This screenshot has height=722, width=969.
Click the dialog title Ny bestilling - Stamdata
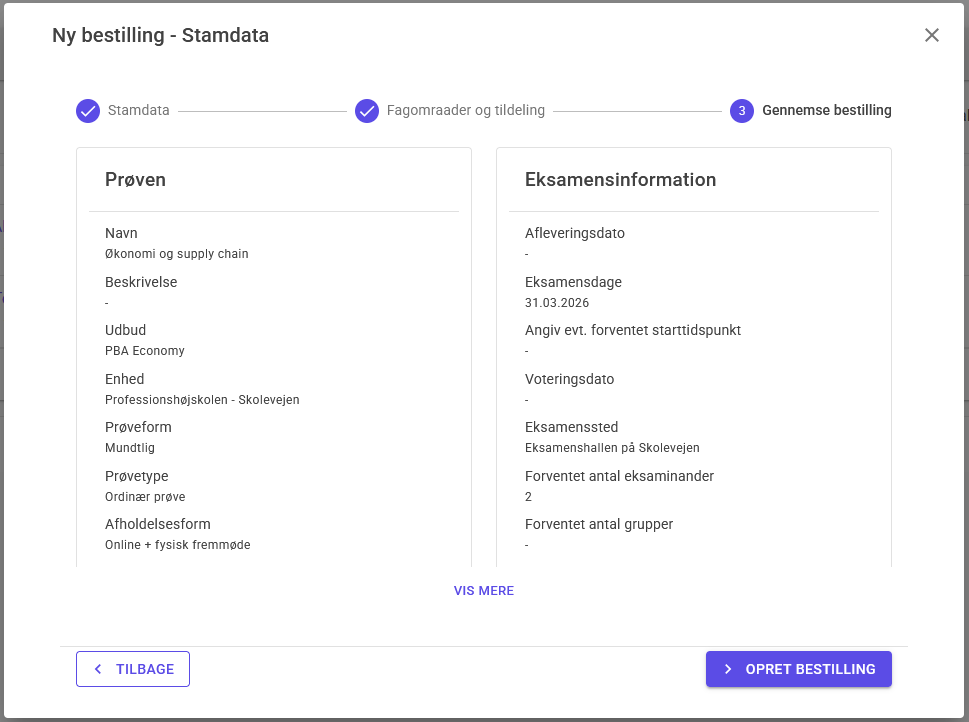[160, 36]
